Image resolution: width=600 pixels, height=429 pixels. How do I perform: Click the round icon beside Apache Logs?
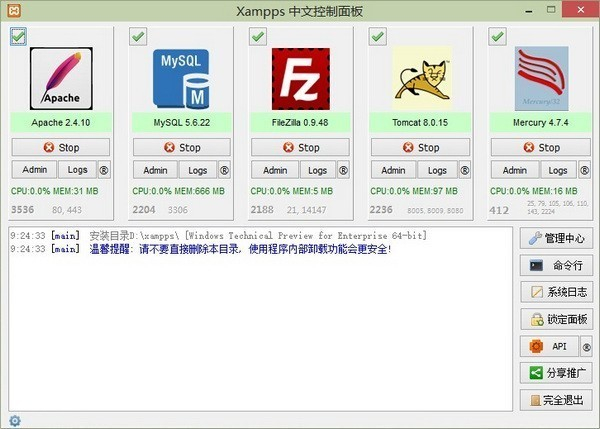(103, 170)
